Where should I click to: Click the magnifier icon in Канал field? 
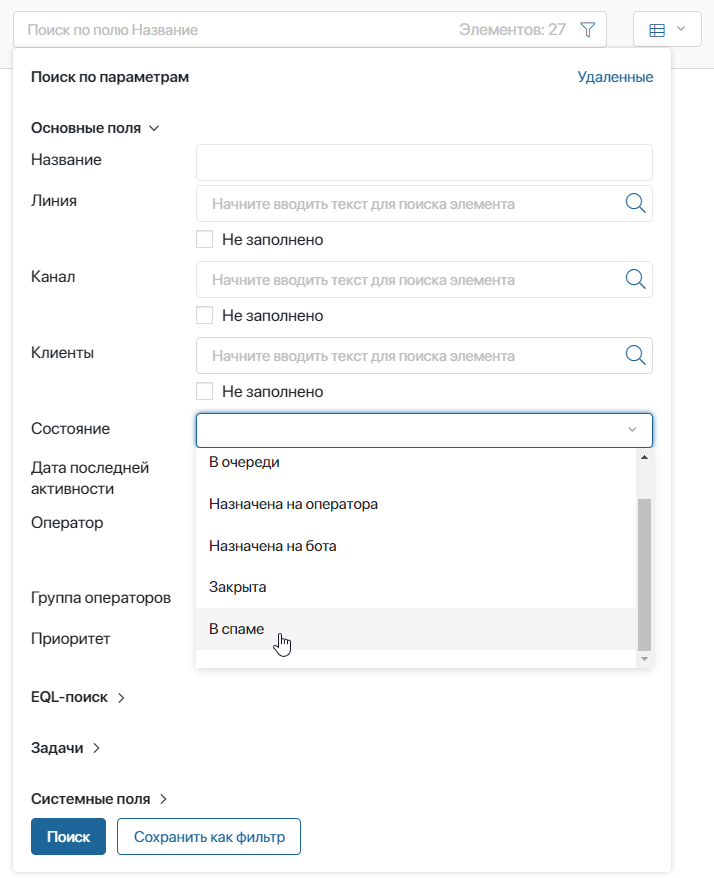click(635, 279)
